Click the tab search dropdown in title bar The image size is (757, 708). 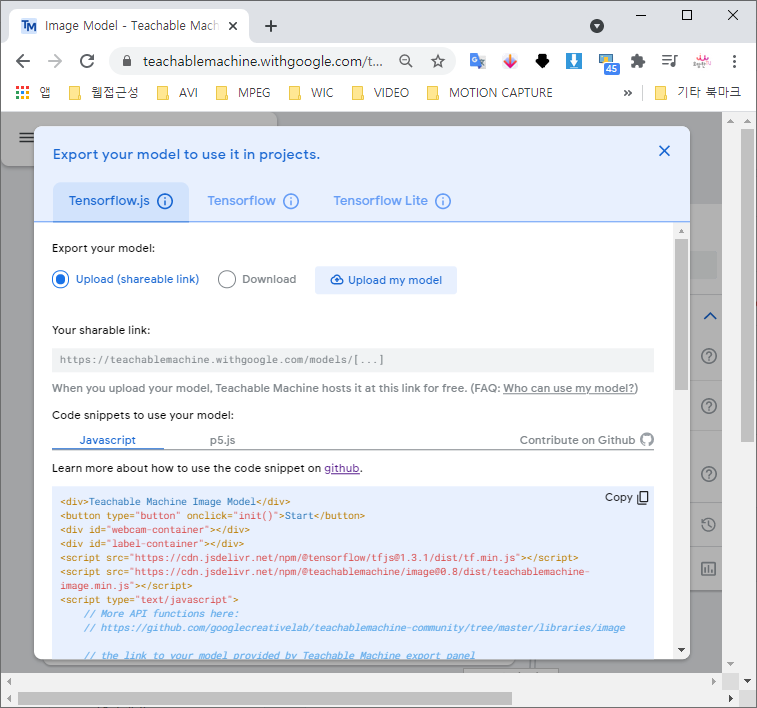tap(597, 26)
